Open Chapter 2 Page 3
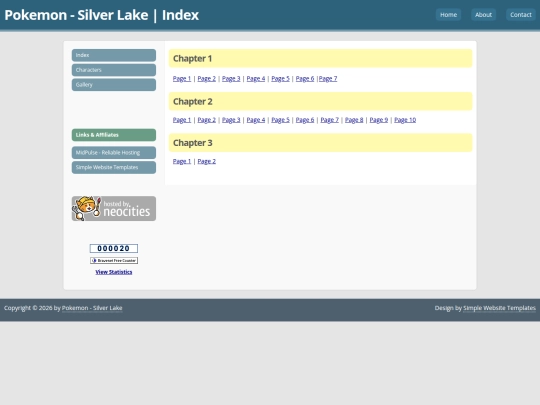 point(231,120)
